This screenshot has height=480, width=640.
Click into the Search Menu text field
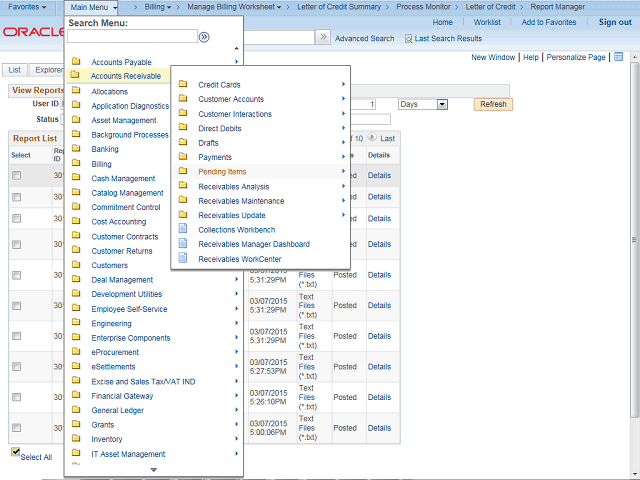131,37
